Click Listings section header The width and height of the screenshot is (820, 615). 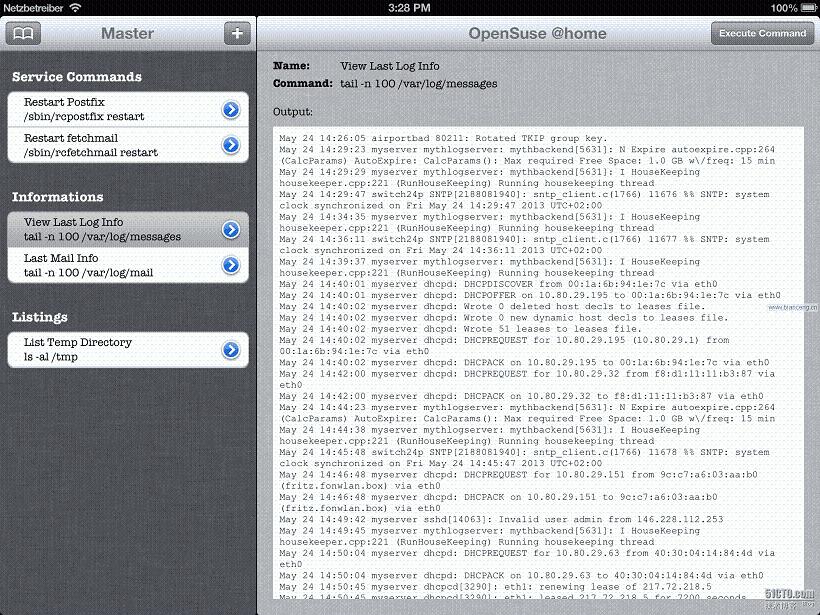click(40, 317)
